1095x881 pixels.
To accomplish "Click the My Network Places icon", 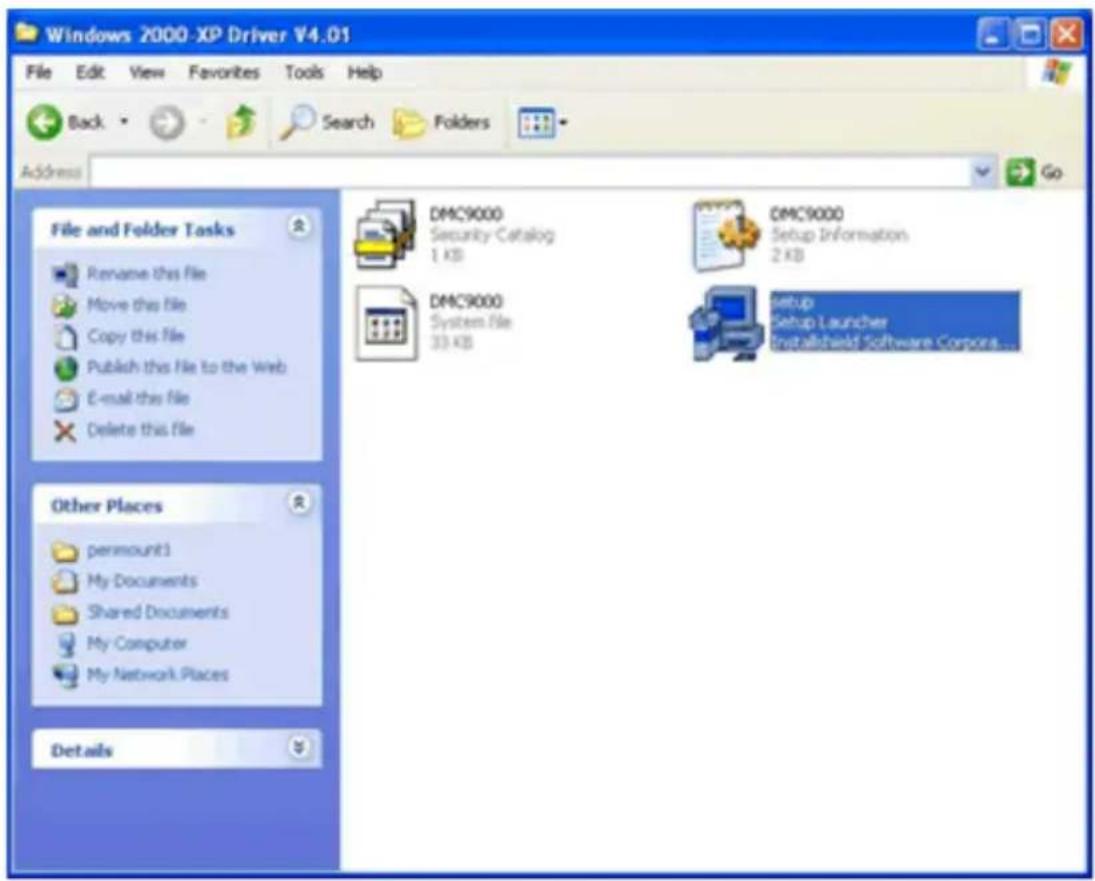I will pyautogui.click(x=66, y=675).
